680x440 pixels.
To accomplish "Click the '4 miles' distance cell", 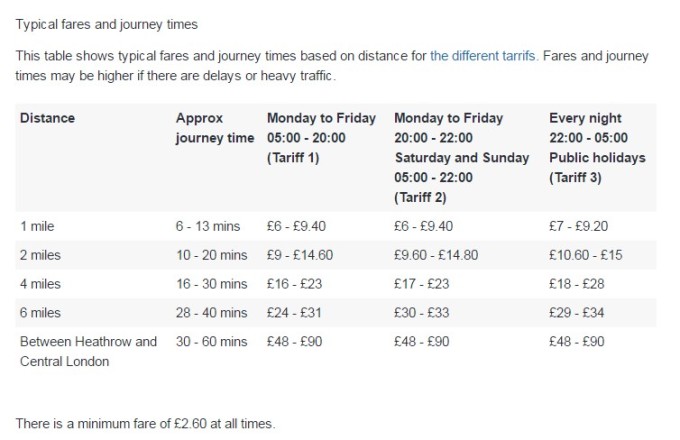I will click(x=40, y=284).
